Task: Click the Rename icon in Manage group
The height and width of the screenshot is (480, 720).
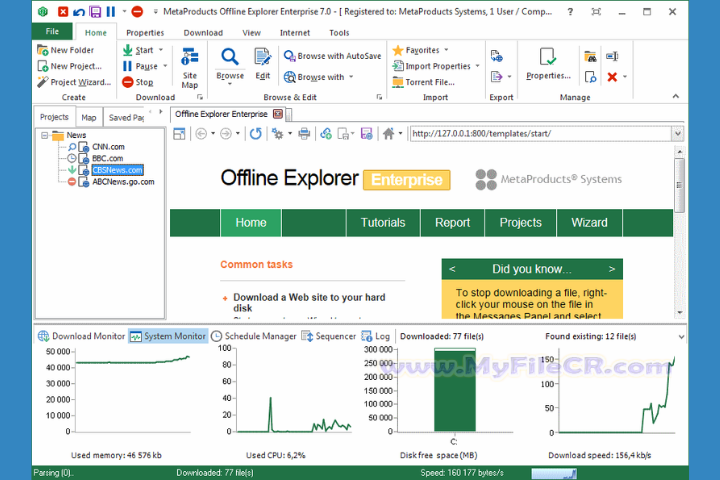Action: coord(612,56)
